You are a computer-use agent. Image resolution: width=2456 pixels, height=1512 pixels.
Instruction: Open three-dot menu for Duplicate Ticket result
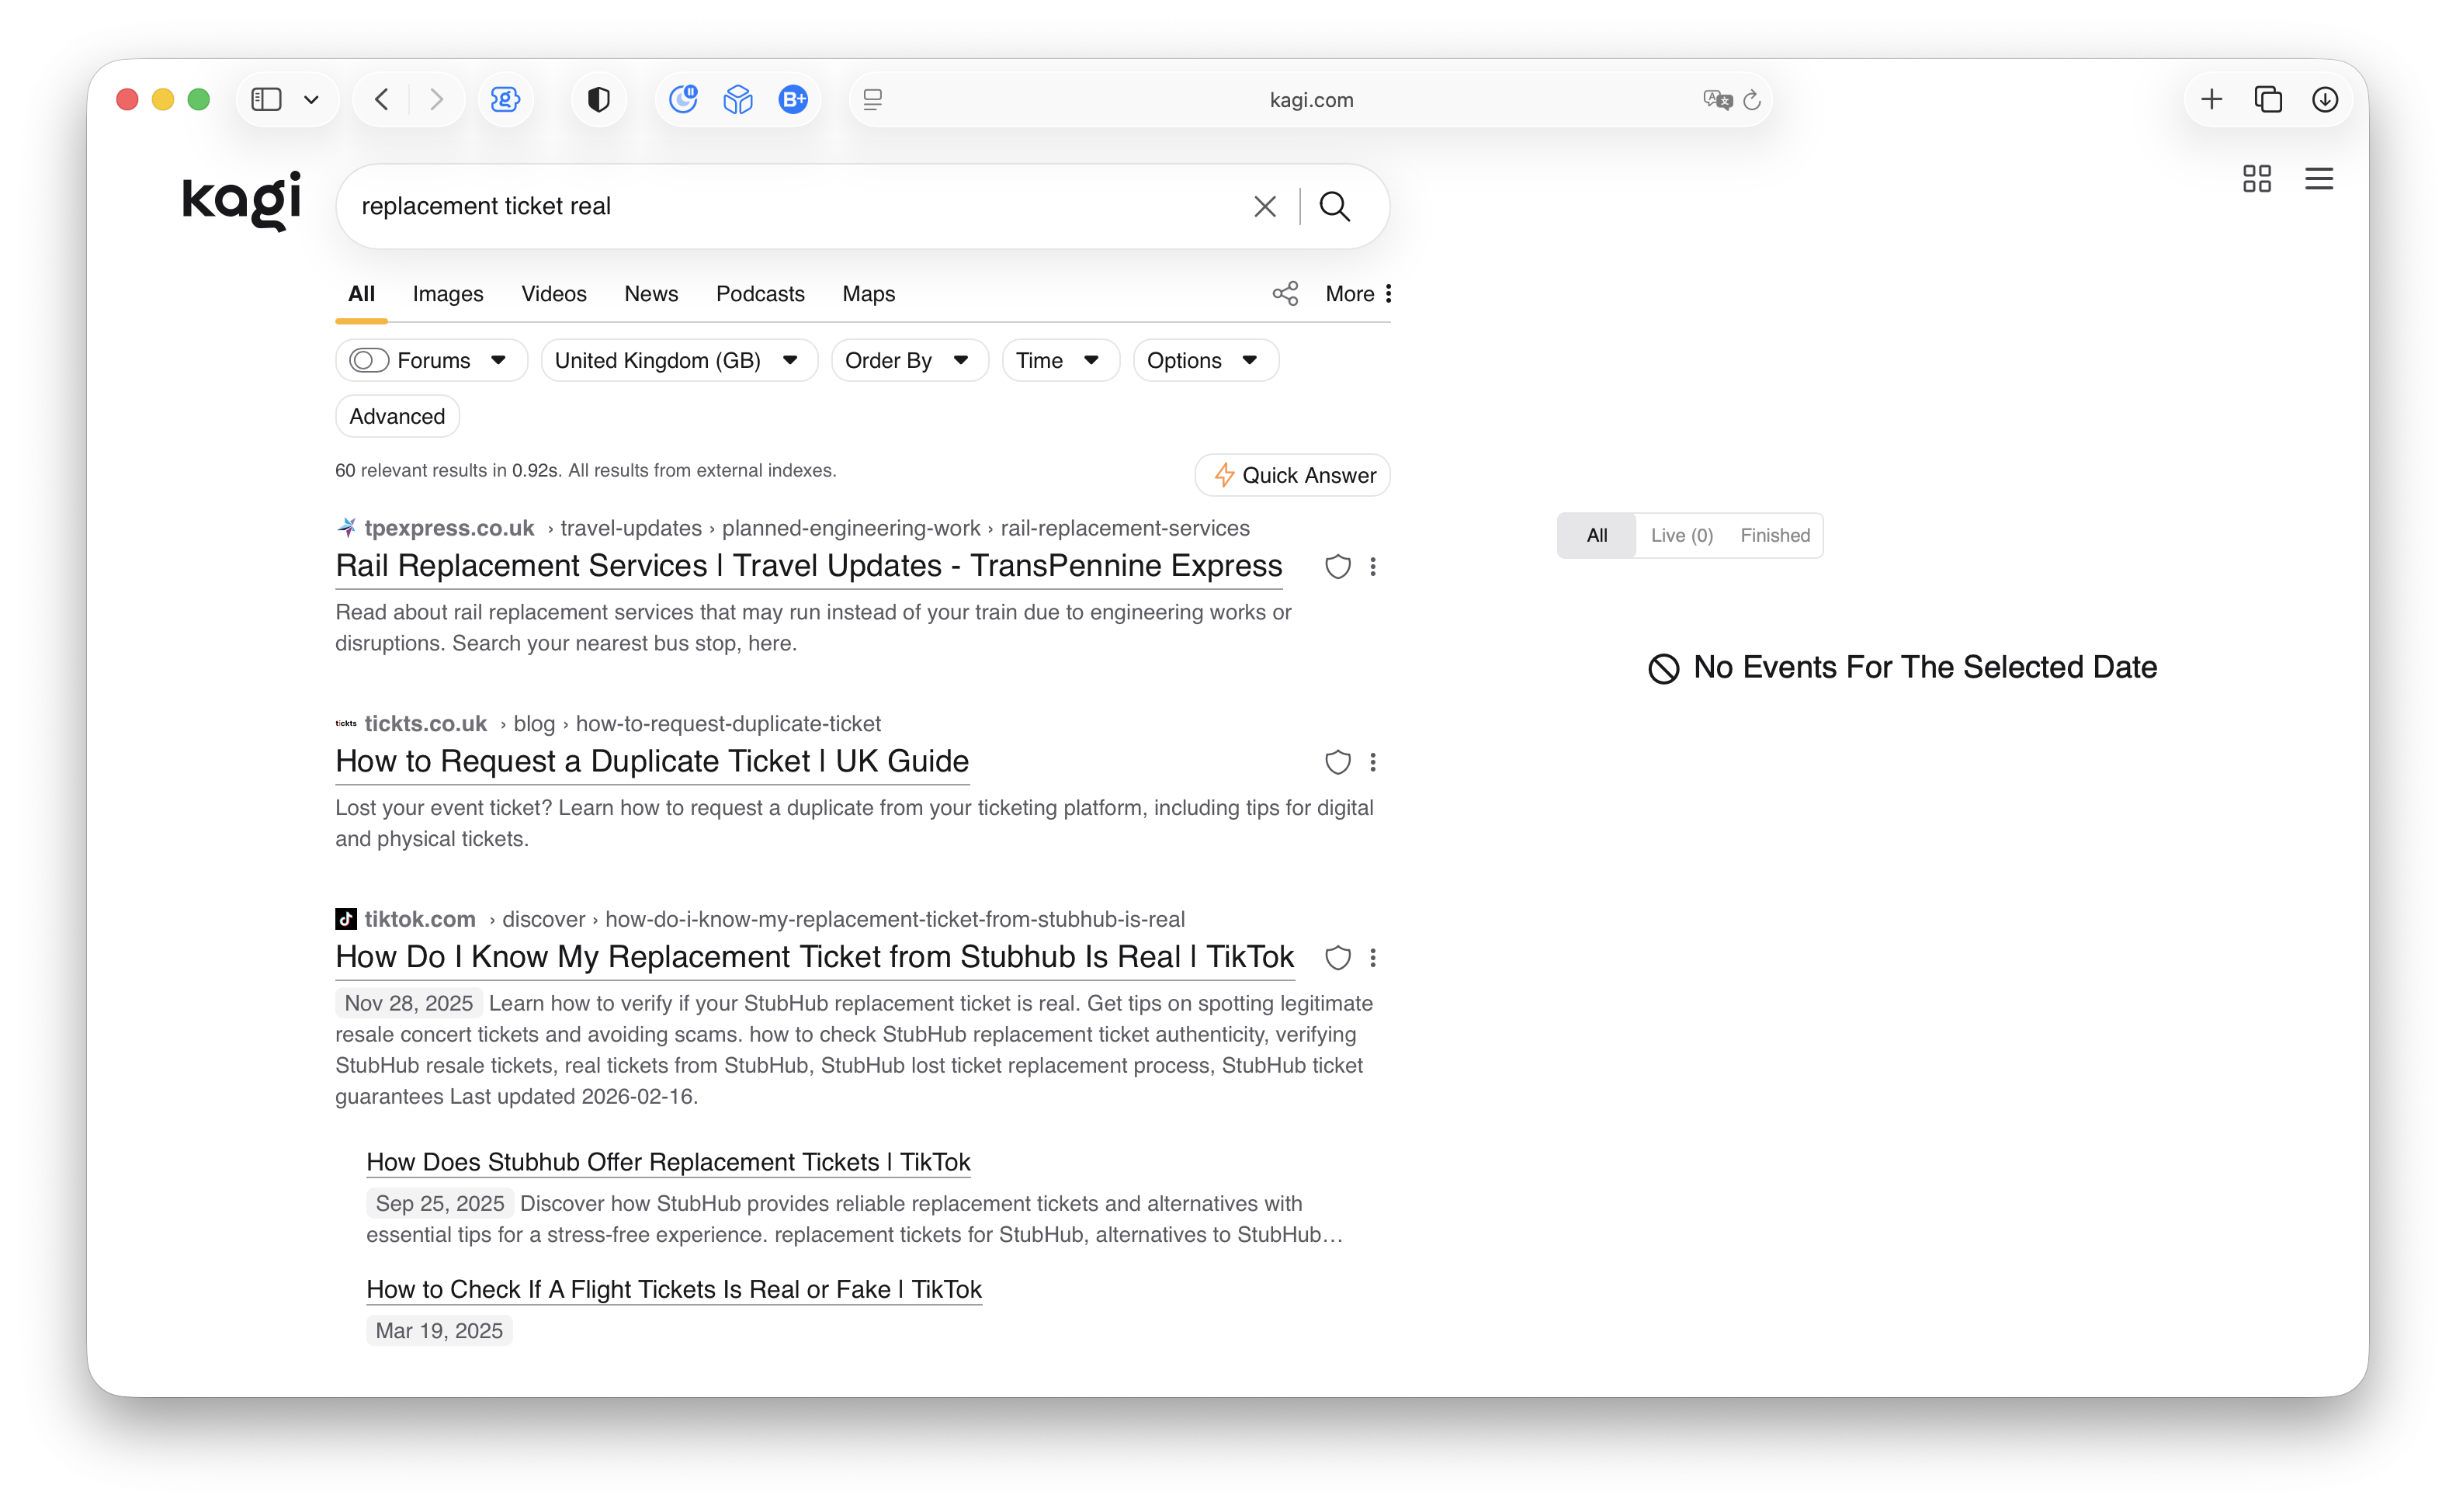click(1373, 762)
